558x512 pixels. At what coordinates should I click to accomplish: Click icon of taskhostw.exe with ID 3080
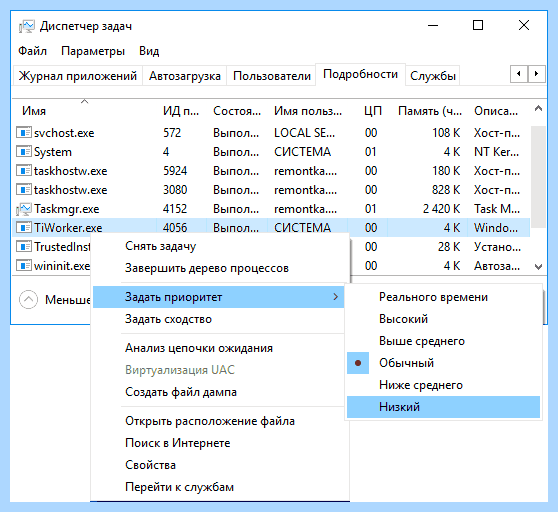pos(23,190)
